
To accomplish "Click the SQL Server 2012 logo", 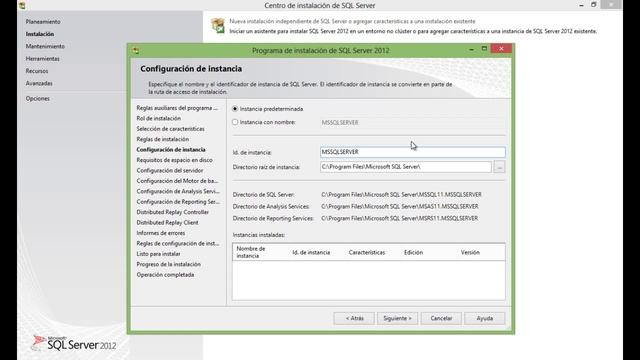I will tap(74, 344).
